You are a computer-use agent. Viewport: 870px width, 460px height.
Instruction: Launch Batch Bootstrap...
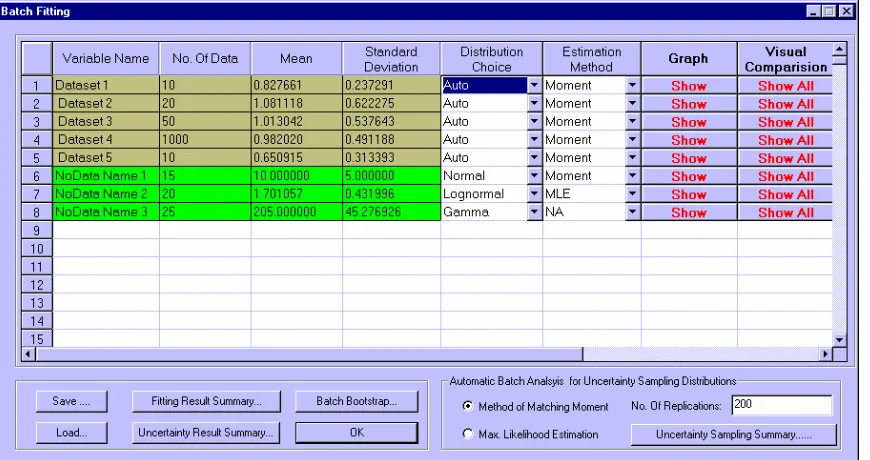point(357,401)
